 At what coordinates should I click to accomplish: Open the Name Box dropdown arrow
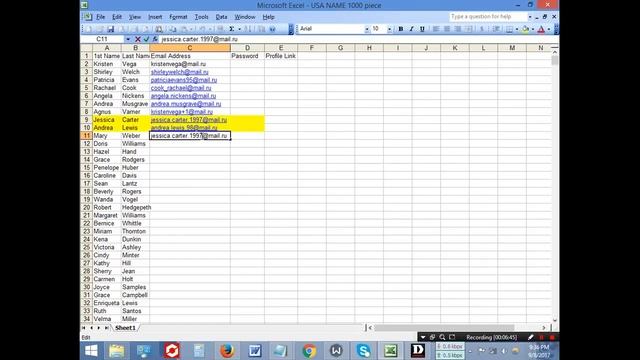coord(128,39)
